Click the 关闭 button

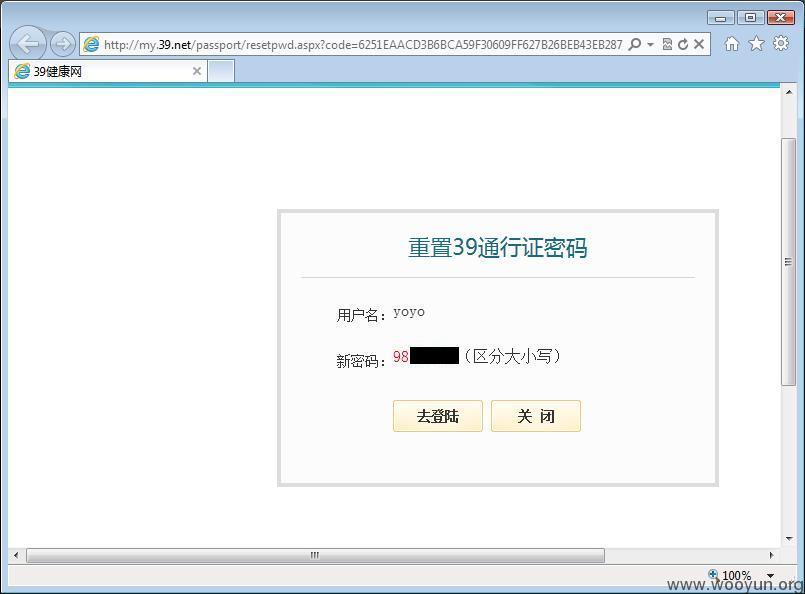click(x=535, y=416)
